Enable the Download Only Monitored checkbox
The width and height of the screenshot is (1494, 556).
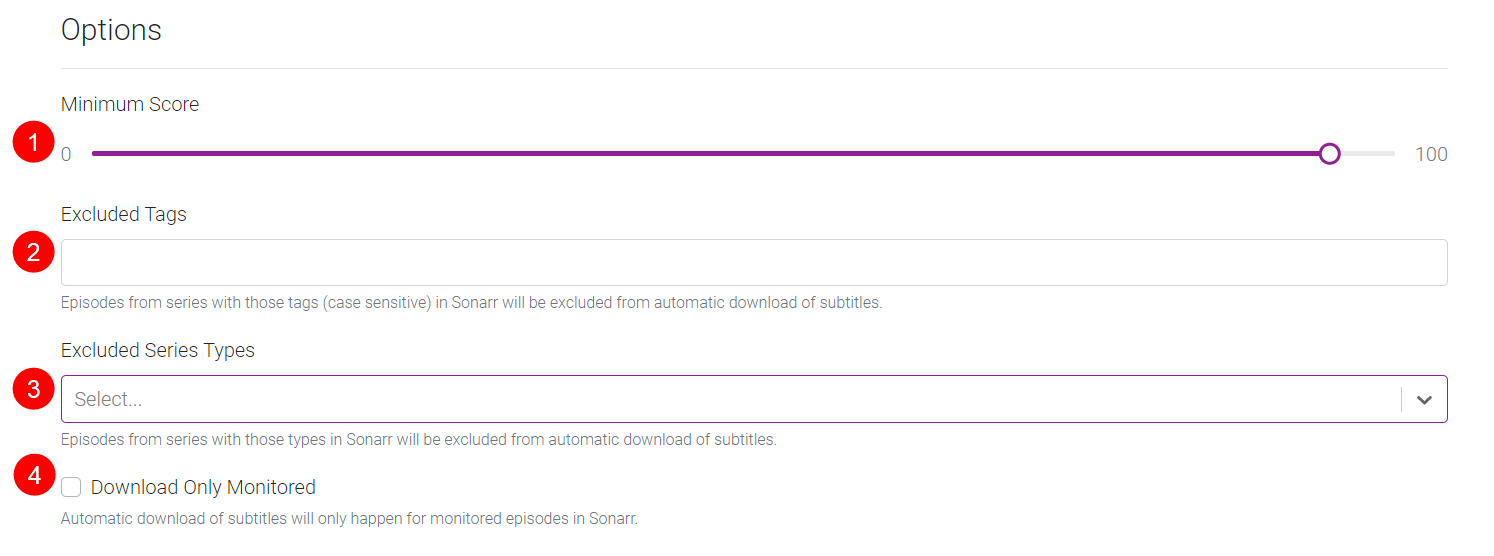[x=71, y=487]
